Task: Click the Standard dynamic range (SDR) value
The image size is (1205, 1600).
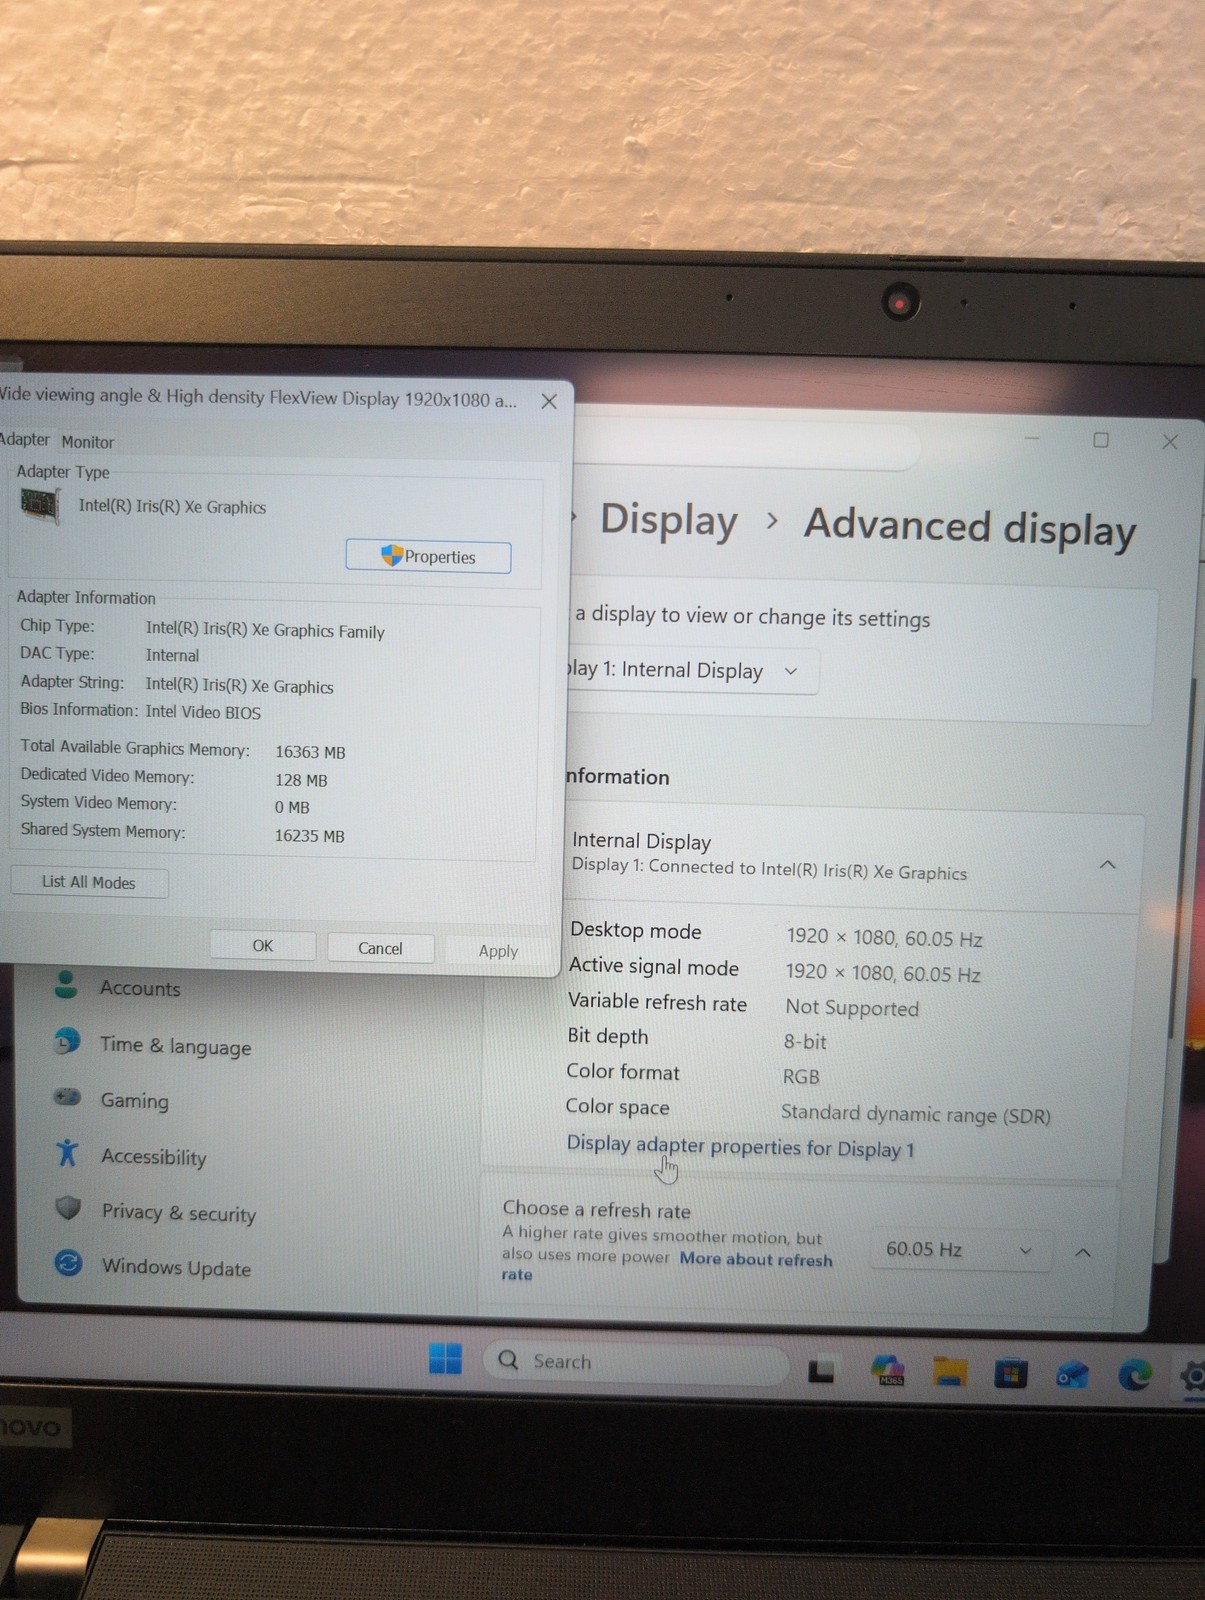Action: (x=915, y=1114)
